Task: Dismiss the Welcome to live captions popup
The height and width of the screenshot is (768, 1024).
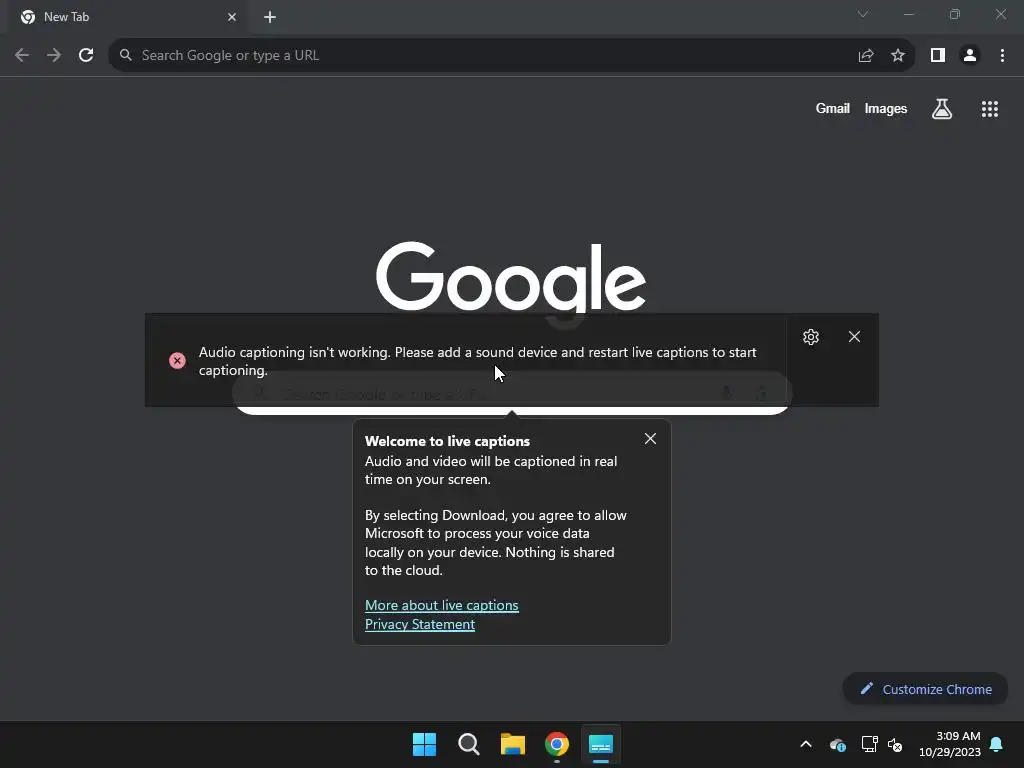Action: [x=650, y=439]
